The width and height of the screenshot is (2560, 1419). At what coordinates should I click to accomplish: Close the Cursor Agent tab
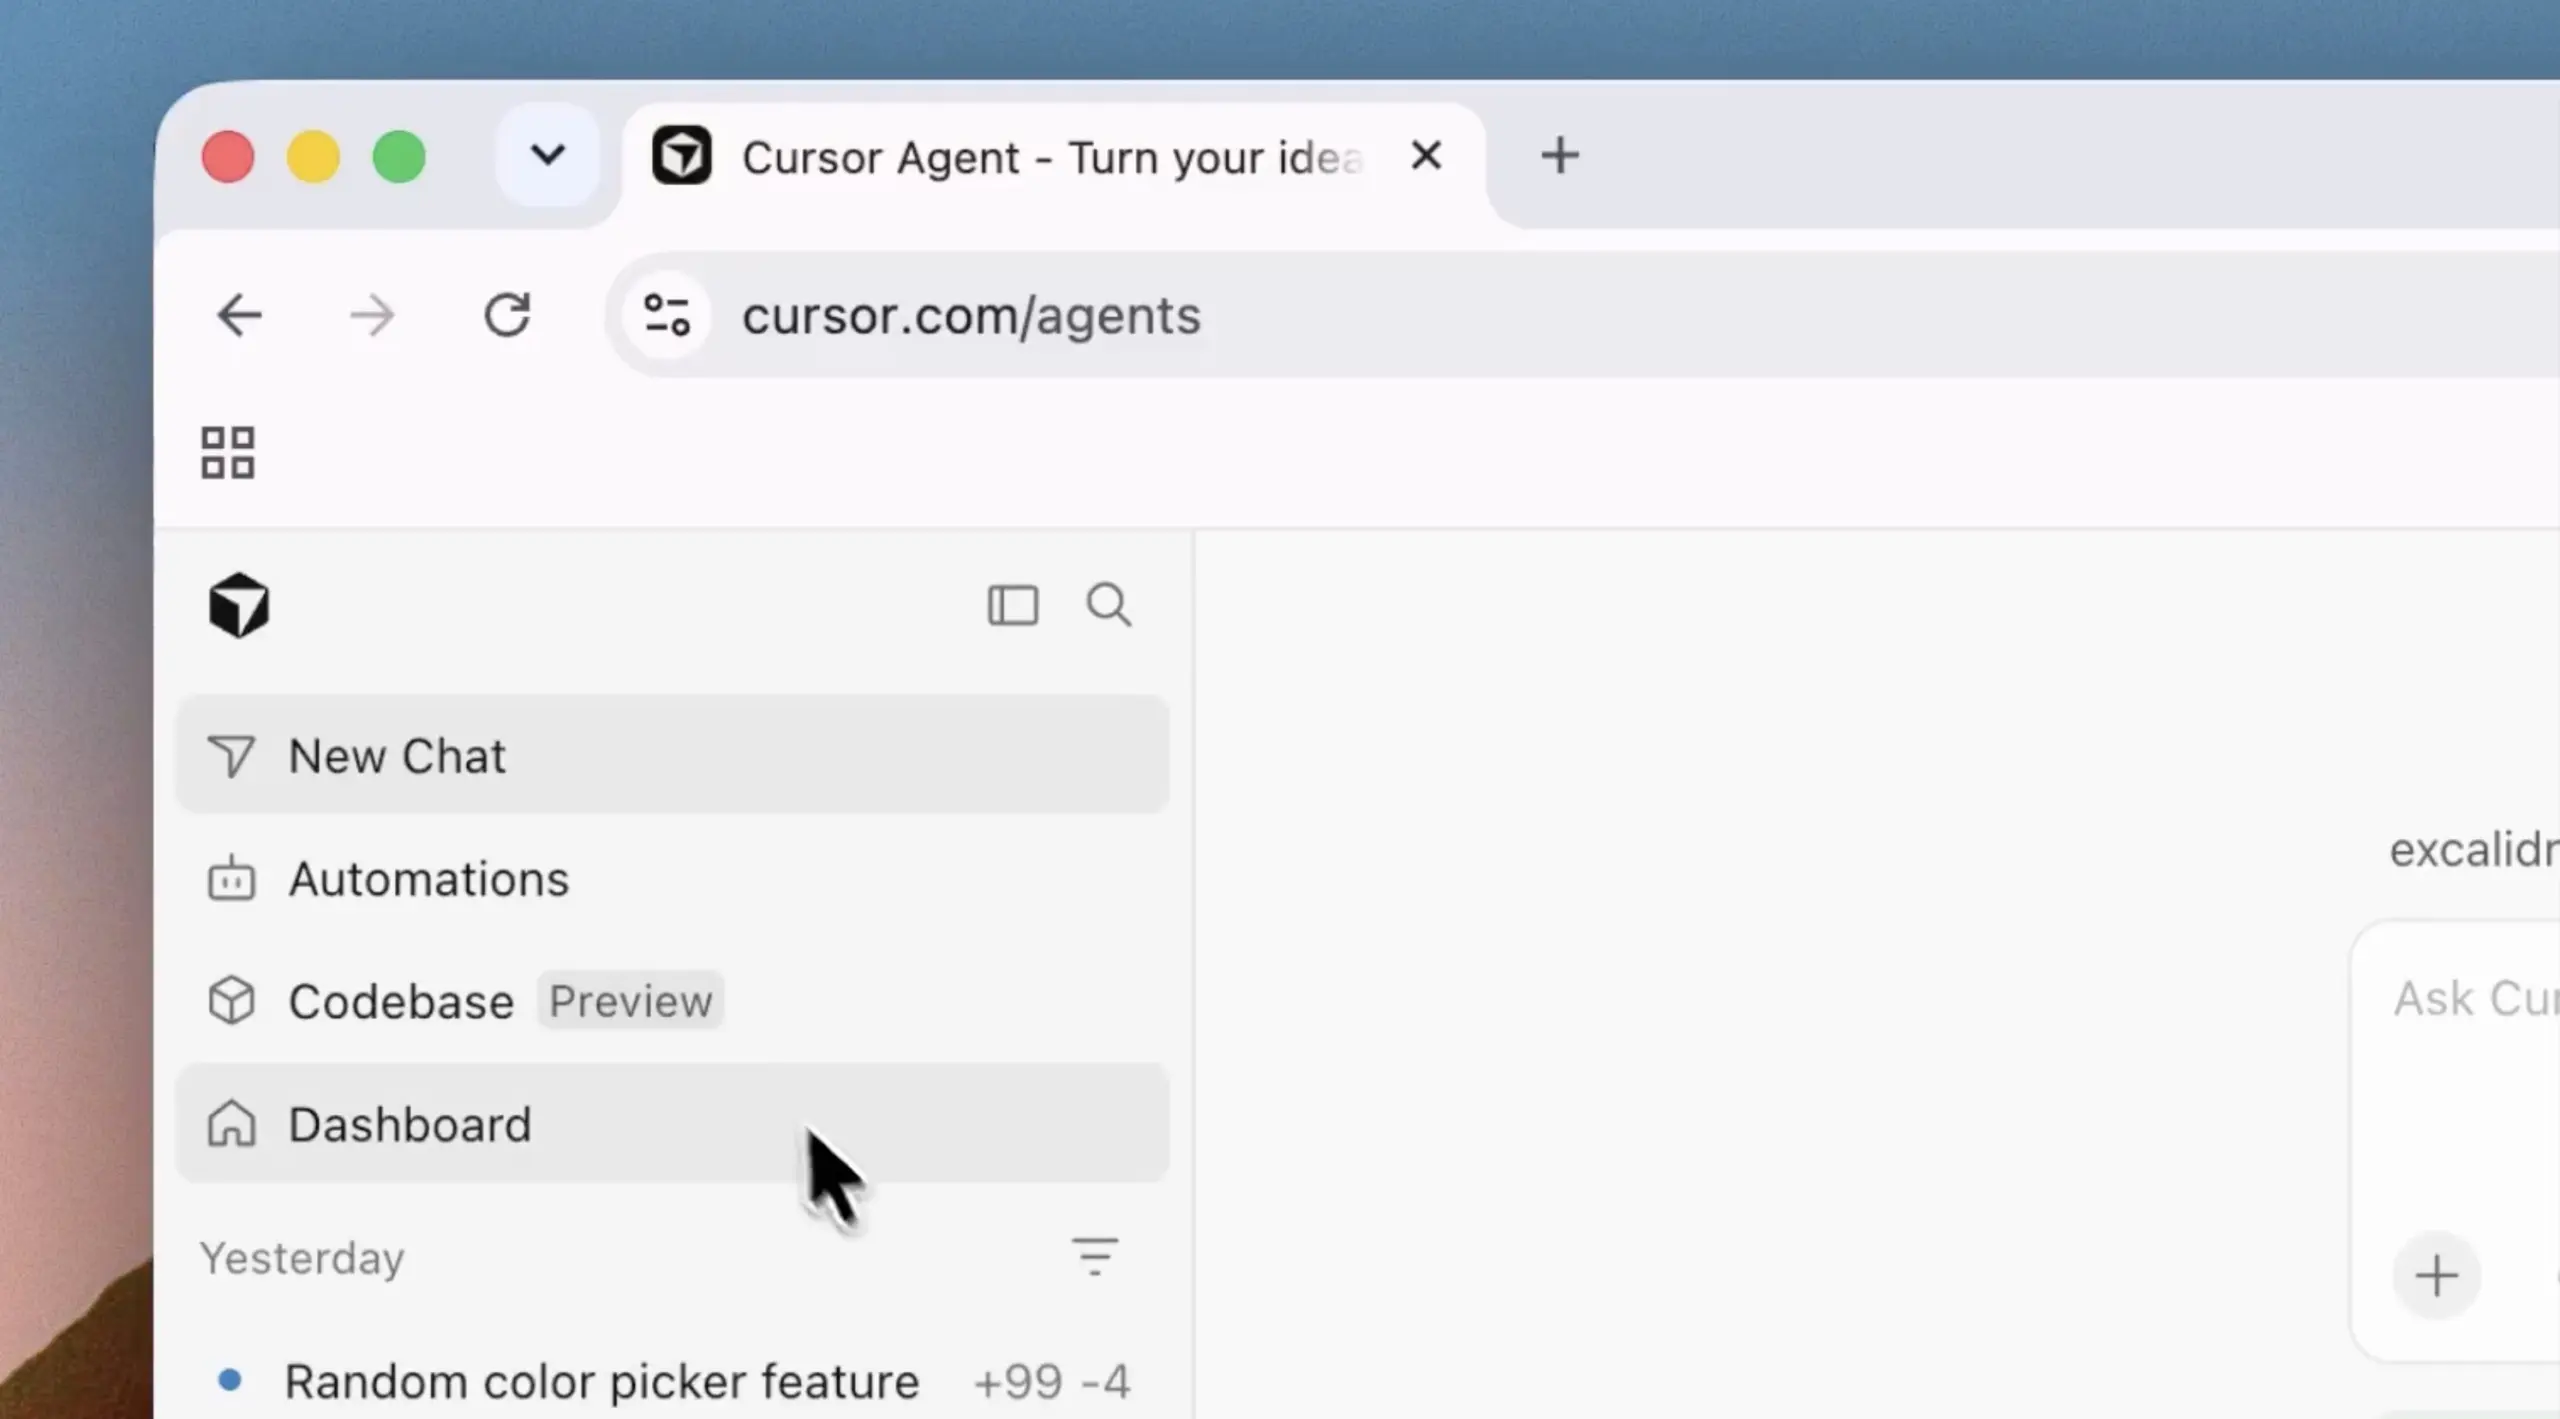pyautogui.click(x=1425, y=156)
